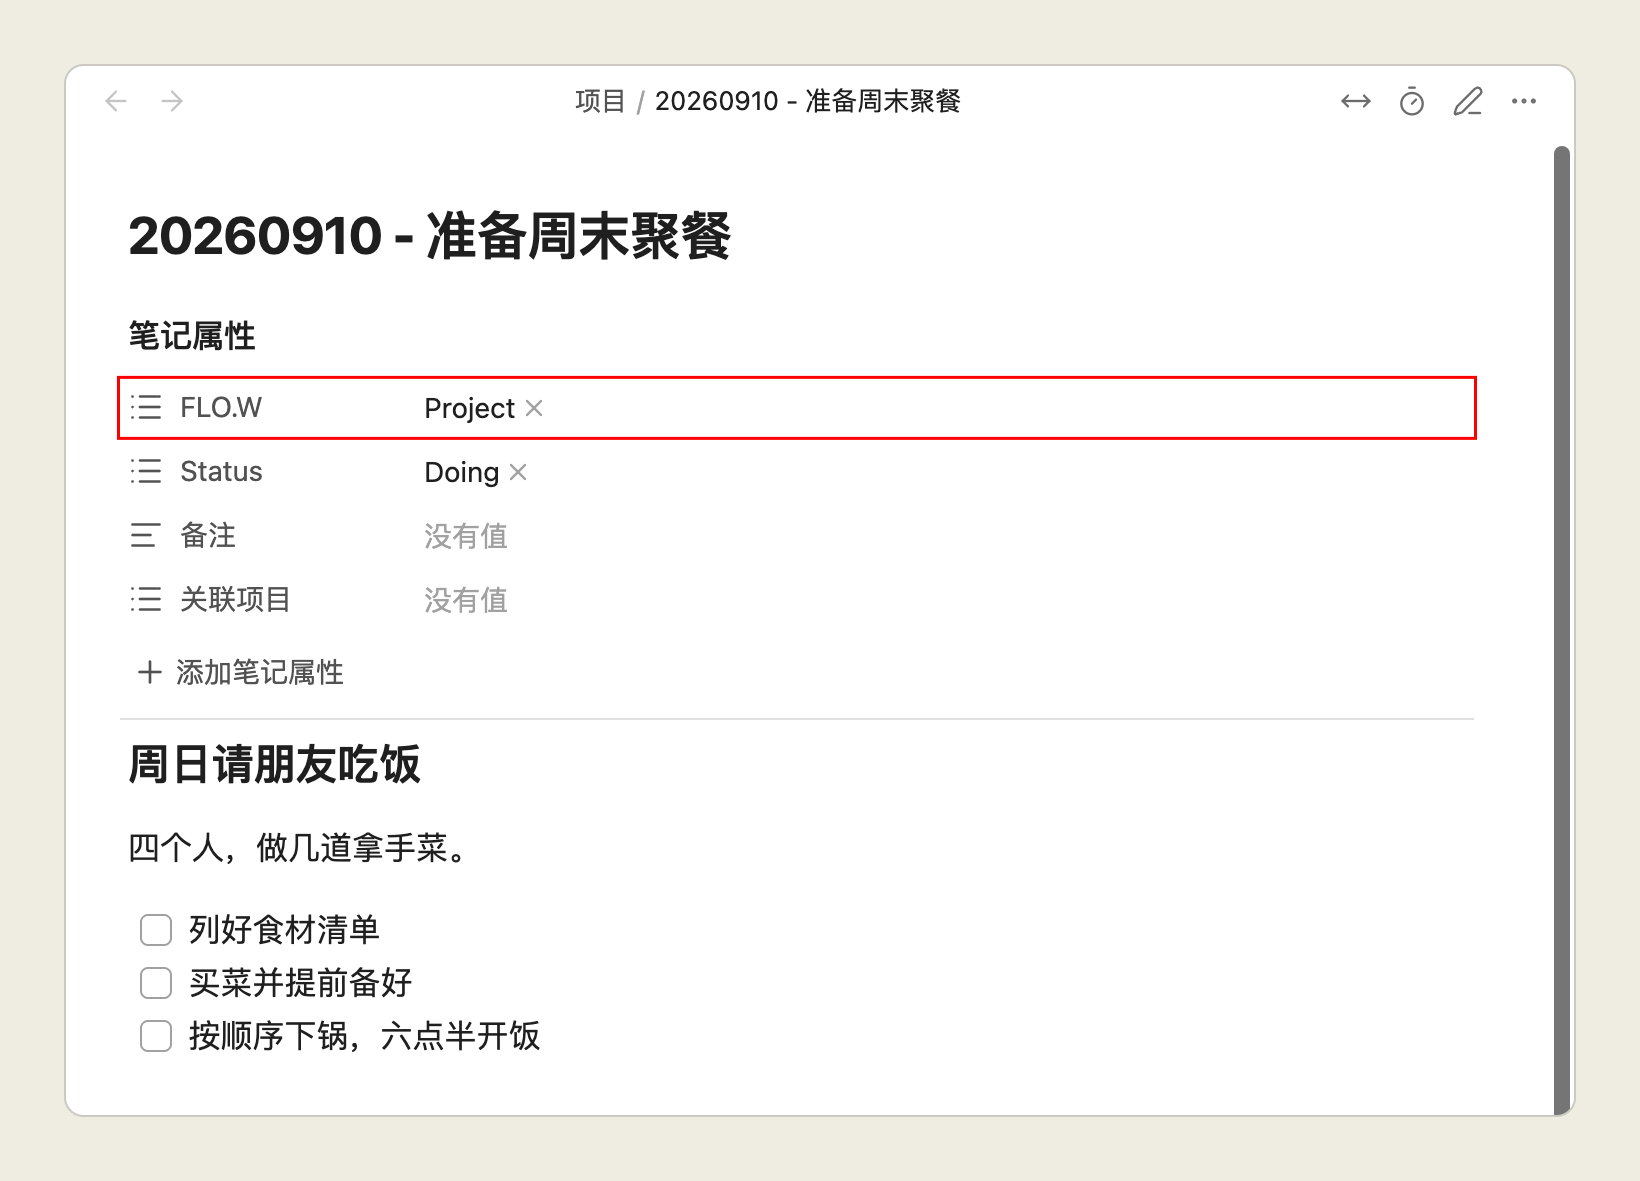Click the FLO.W property list icon

(146, 407)
